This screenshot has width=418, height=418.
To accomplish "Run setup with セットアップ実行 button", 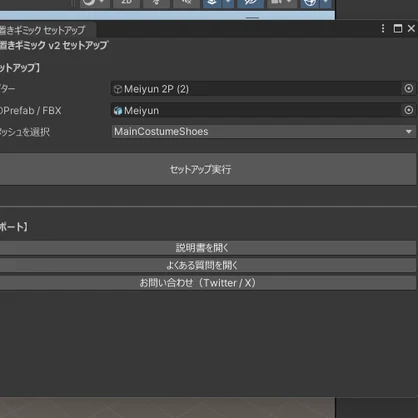I will 207,169.
